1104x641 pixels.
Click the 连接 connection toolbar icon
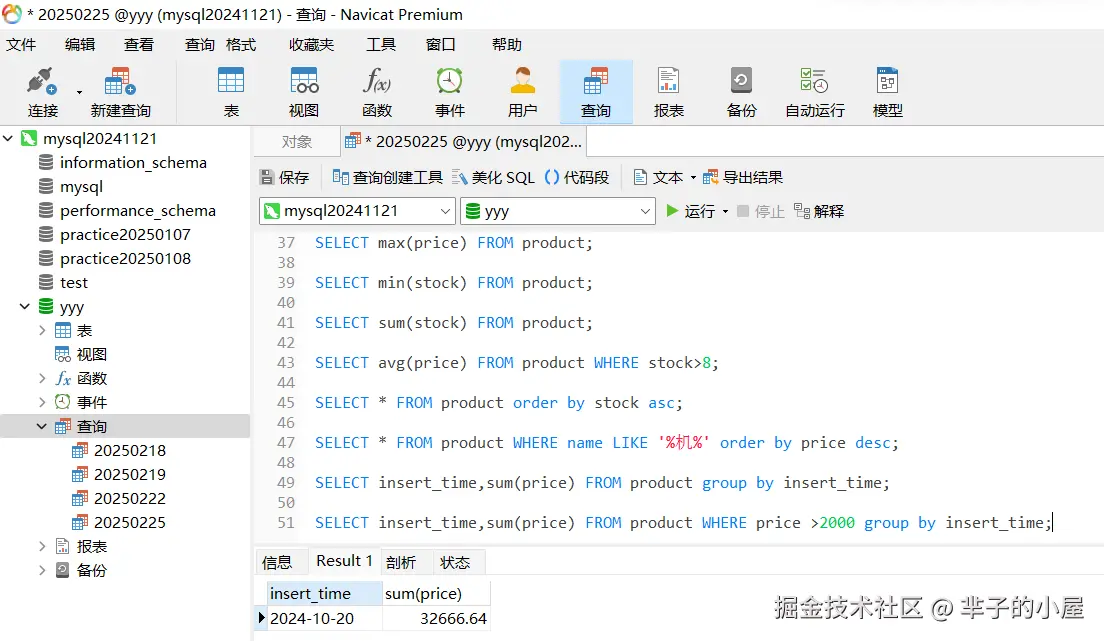click(x=42, y=92)
